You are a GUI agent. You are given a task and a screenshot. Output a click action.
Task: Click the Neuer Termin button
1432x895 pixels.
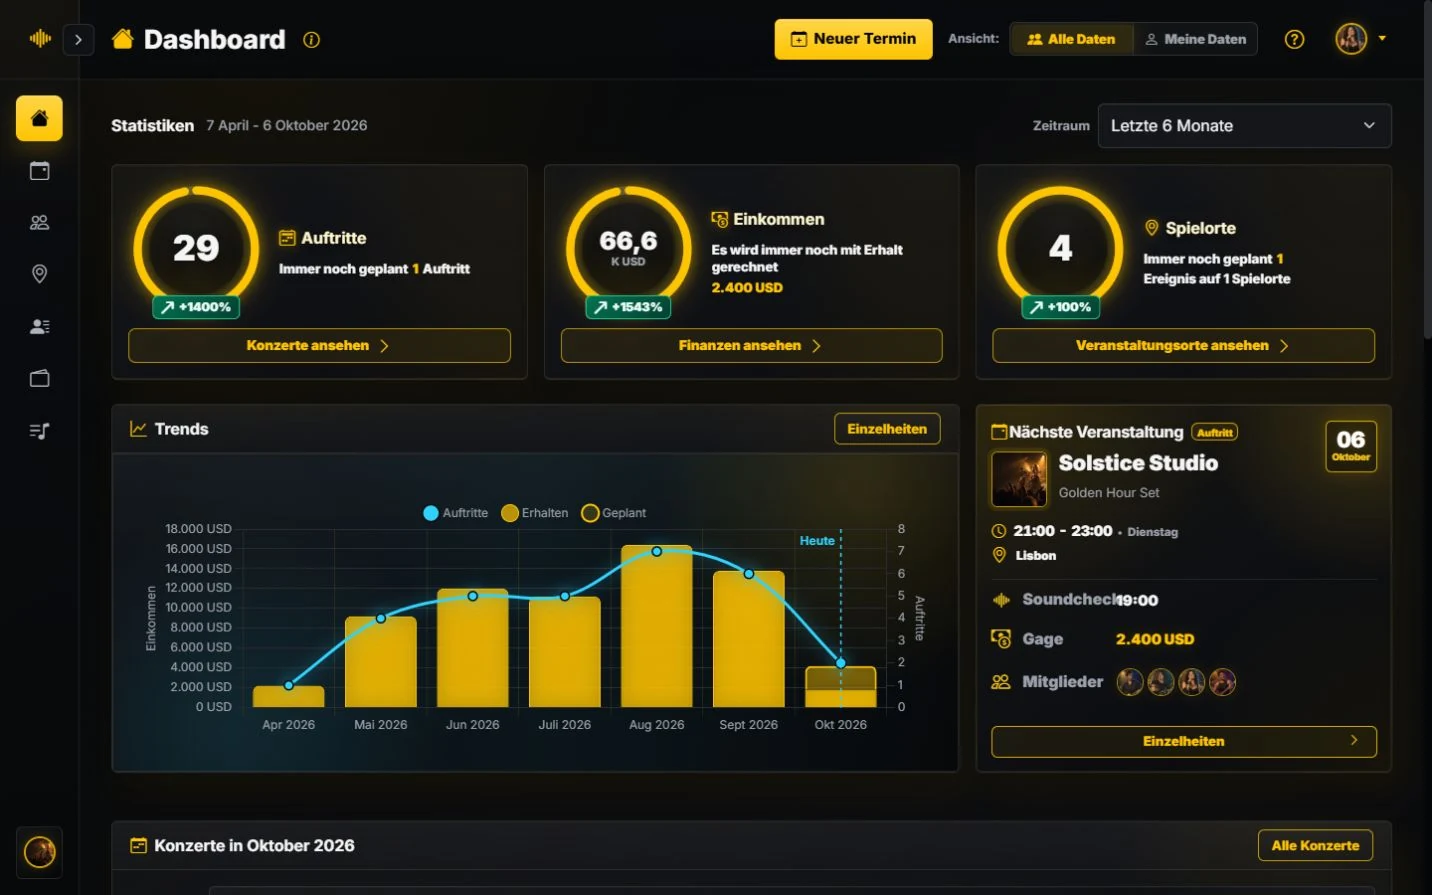853,39
